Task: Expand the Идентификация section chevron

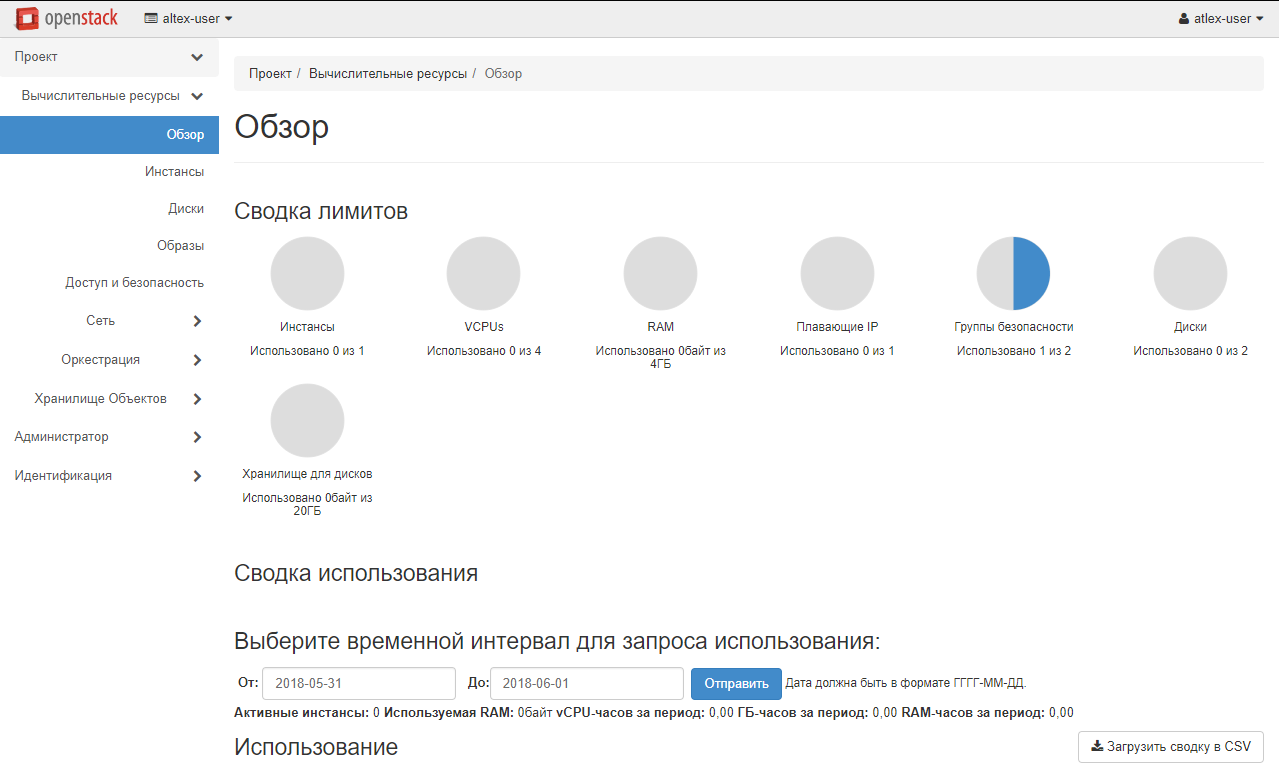Action: pyautogui.click(x=197, y=476)
